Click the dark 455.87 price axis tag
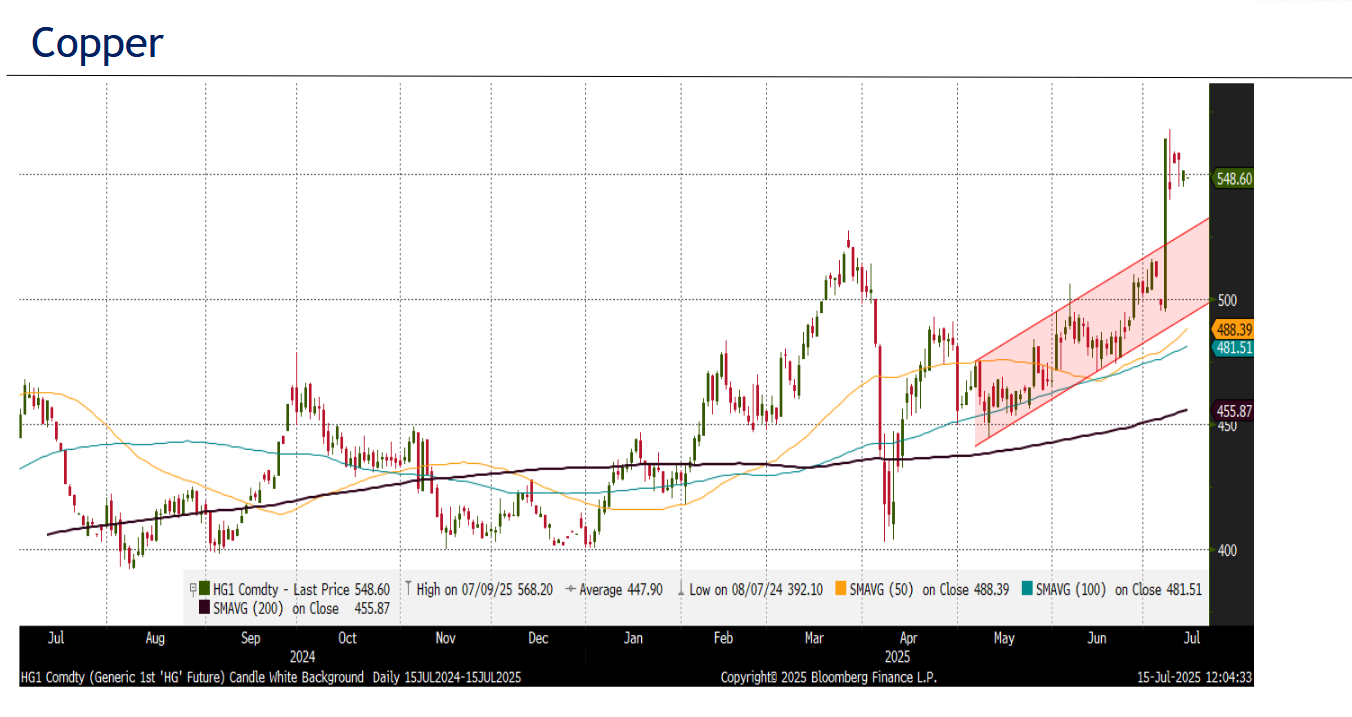This screenshot has height=717, width=1352. click(1233, 411)
